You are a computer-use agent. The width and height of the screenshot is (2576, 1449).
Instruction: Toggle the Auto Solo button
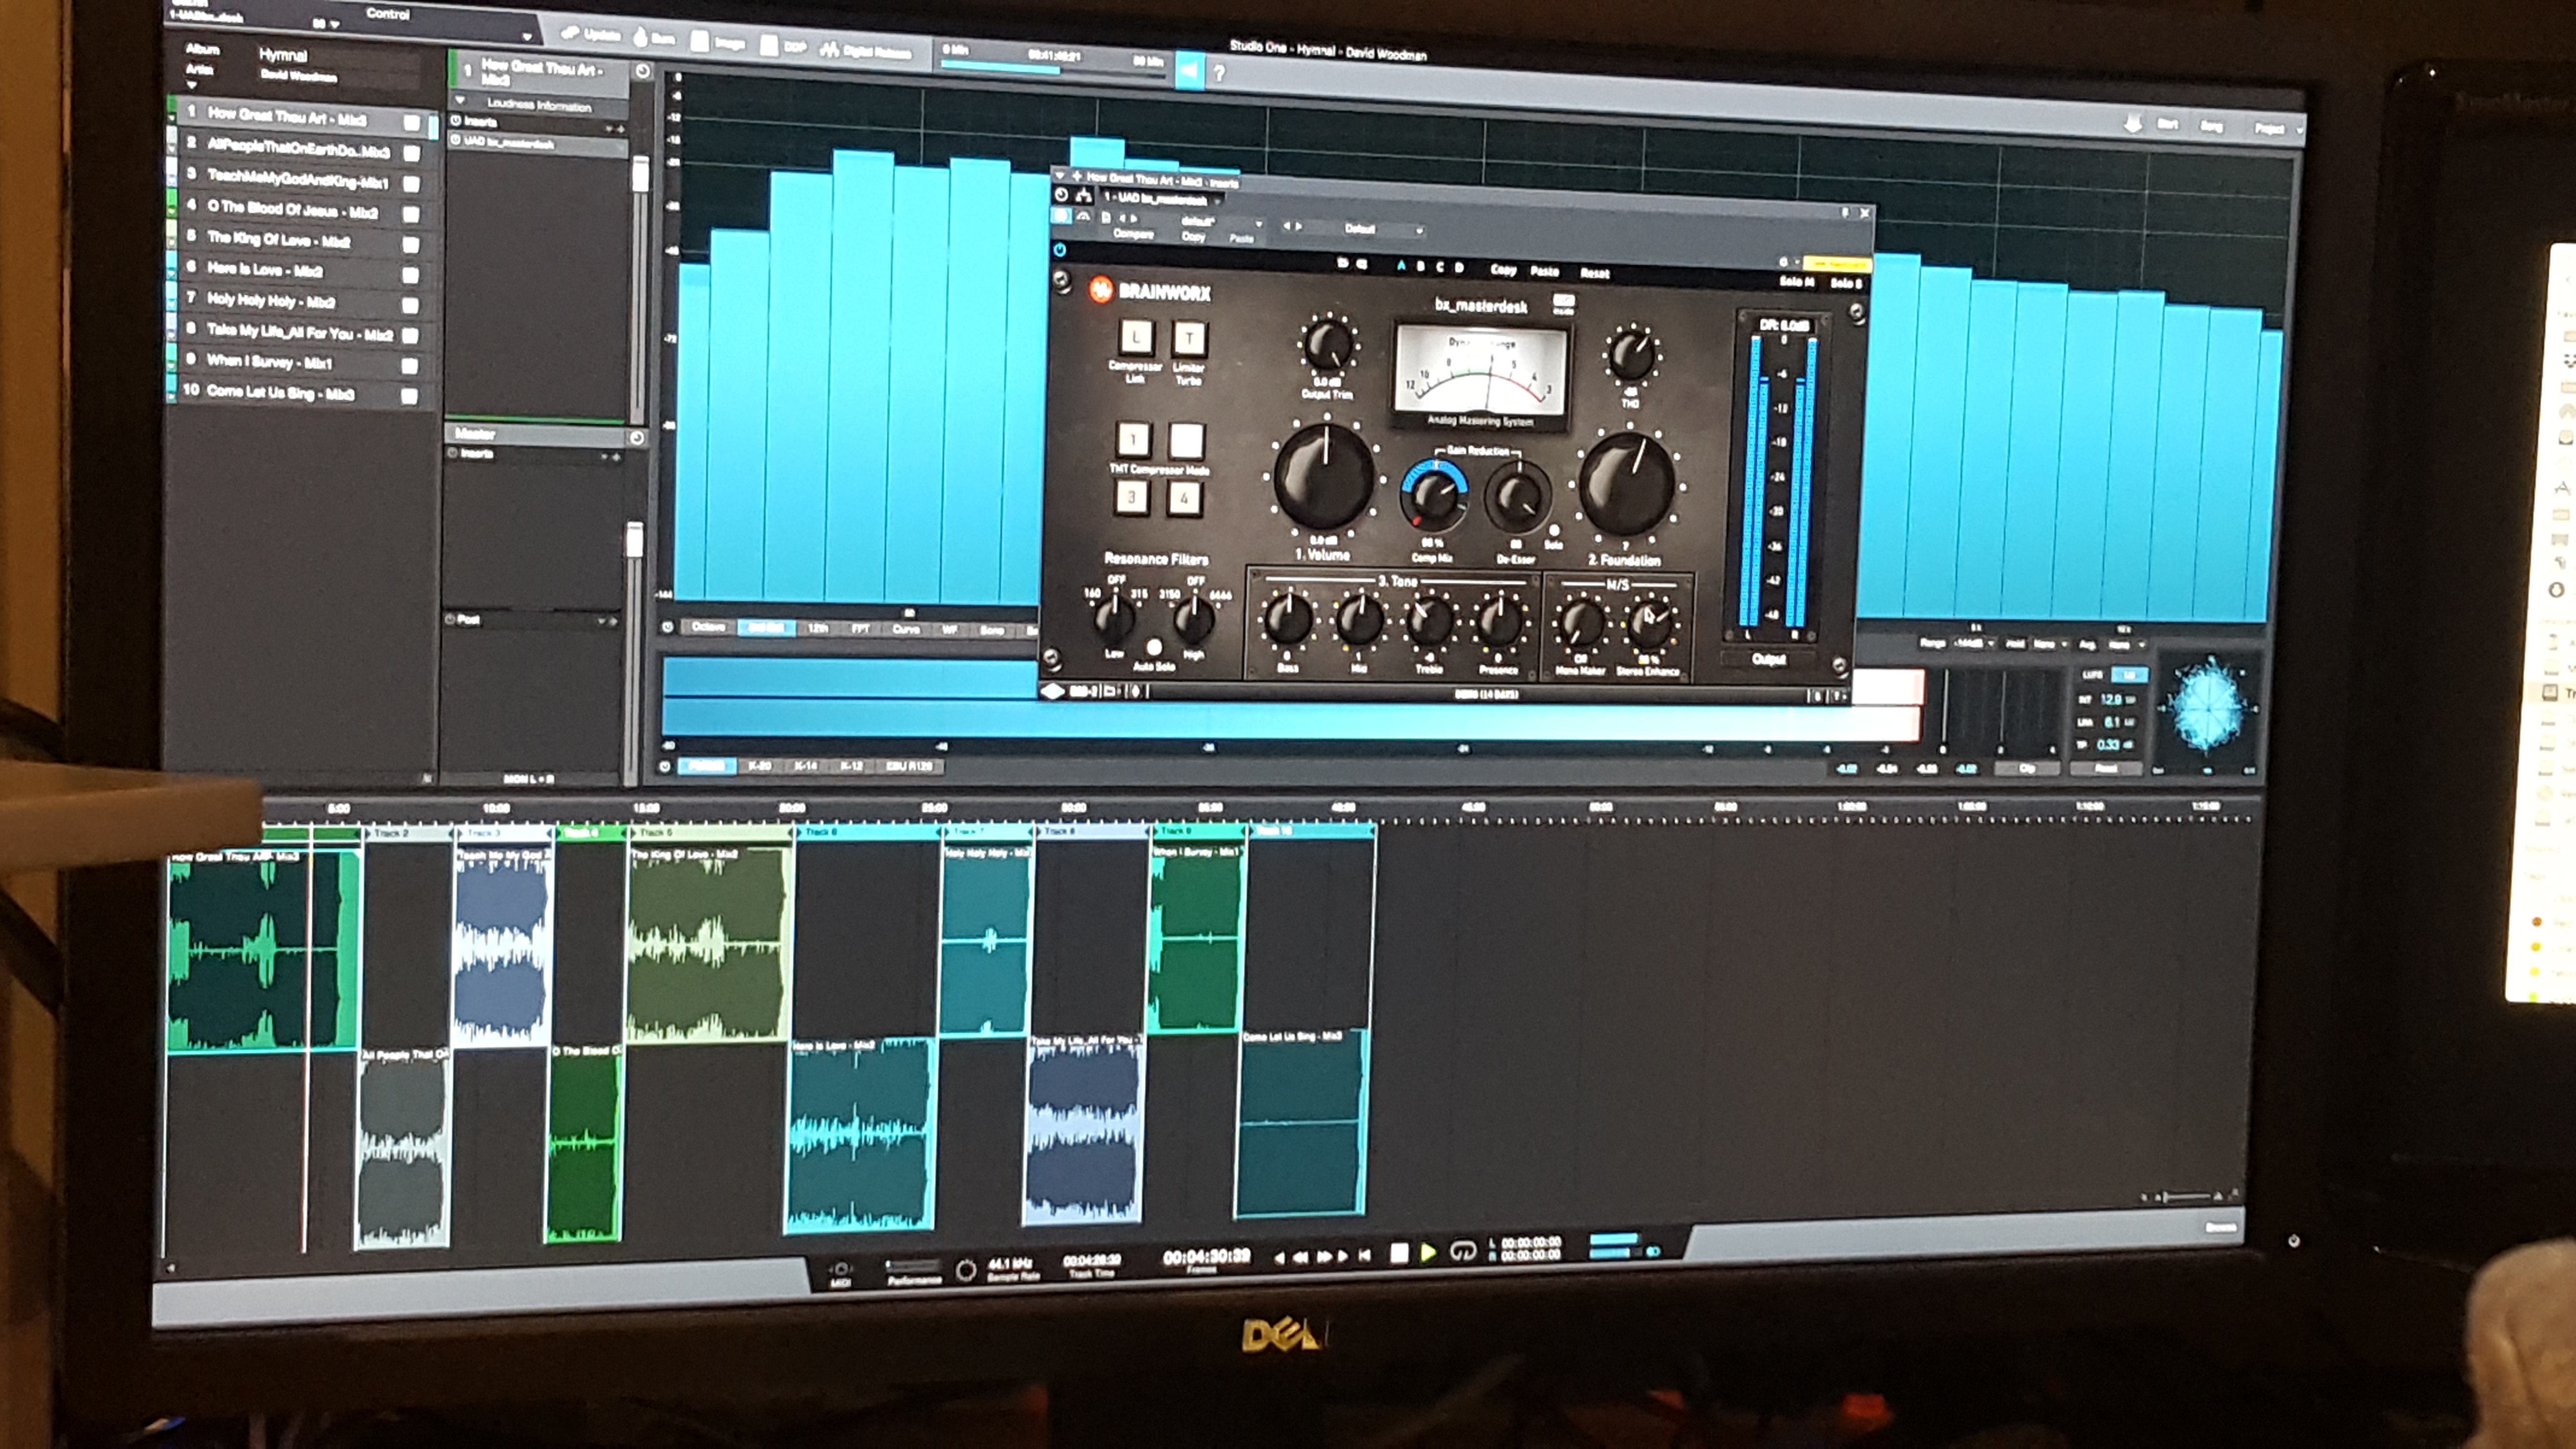tap(1153, 647)
